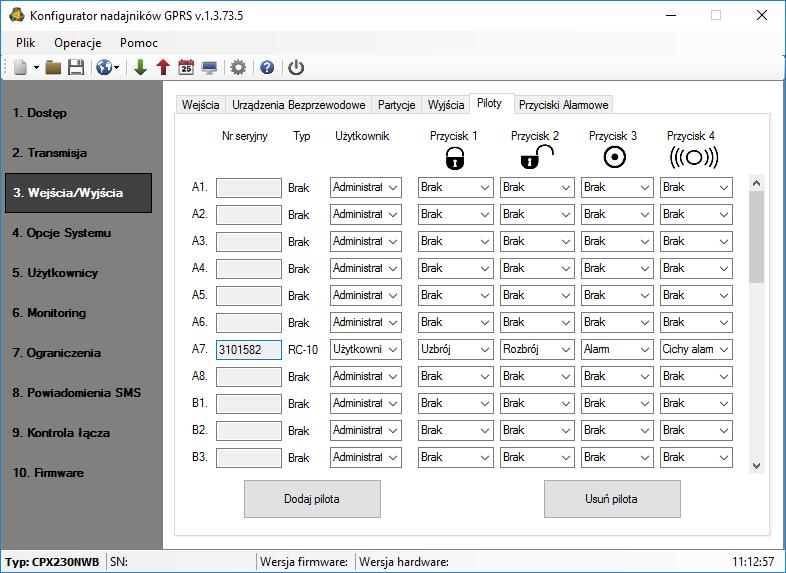Click the globe connection icon
786x573 pixels.
[x=104, y=67]
